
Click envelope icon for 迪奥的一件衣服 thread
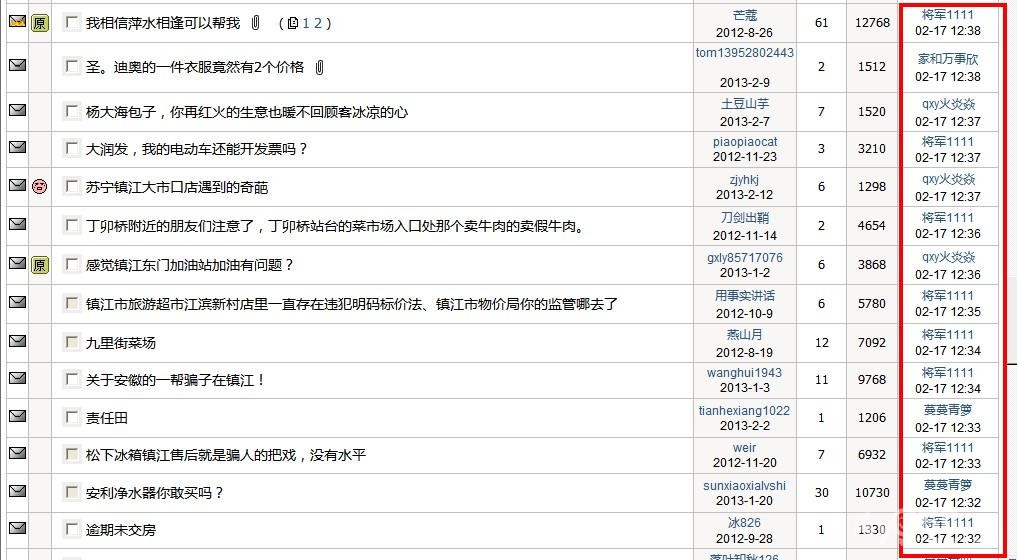18,65
